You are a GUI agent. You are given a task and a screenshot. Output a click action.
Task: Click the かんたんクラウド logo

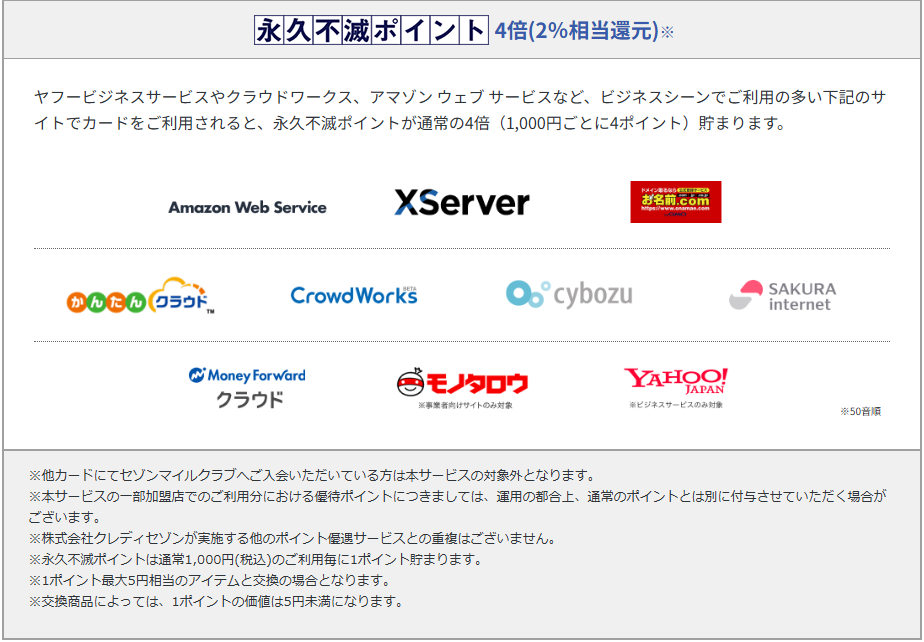[x=140, y=296]
